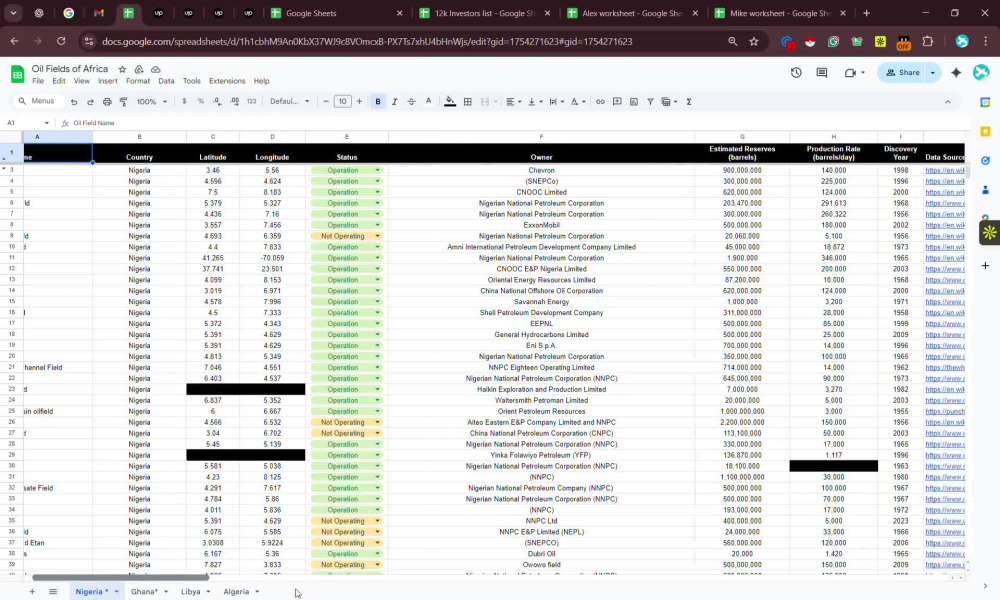The height and width of the screenshot is (600, 1000).
Task: Open version history clock icon
Action: pos(796,72)
